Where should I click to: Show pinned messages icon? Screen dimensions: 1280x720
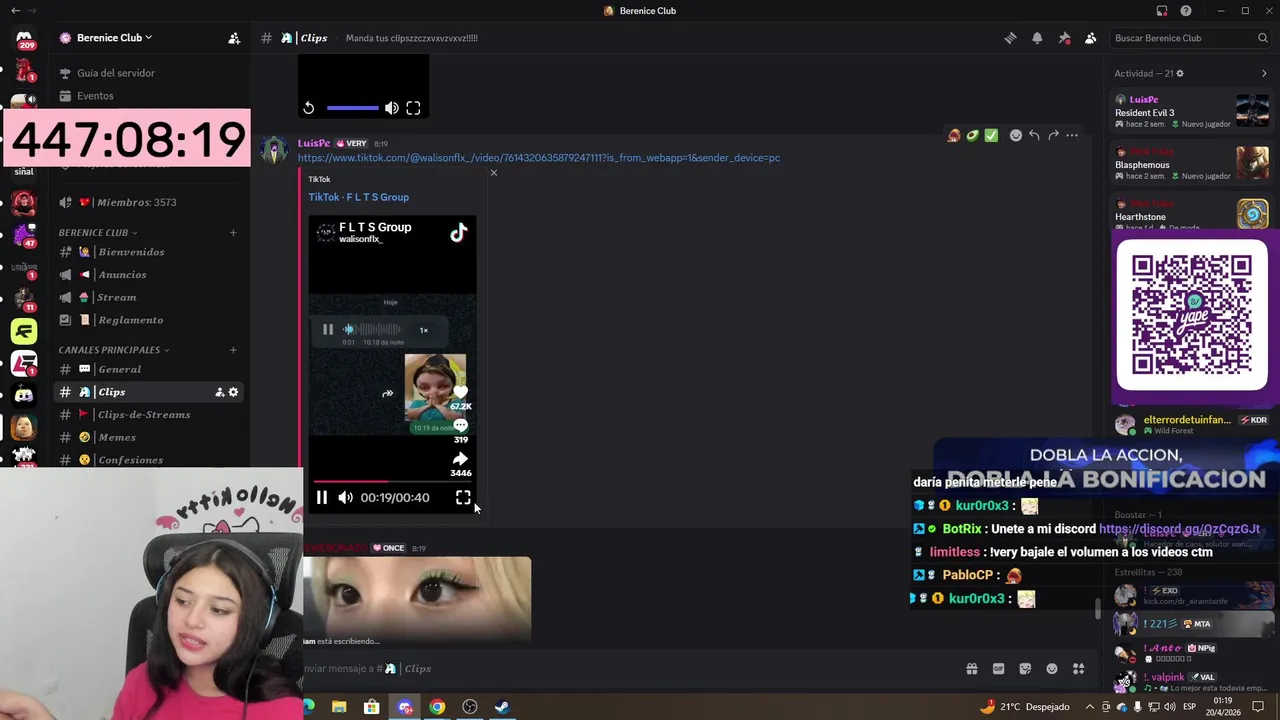pos(1064,38)
